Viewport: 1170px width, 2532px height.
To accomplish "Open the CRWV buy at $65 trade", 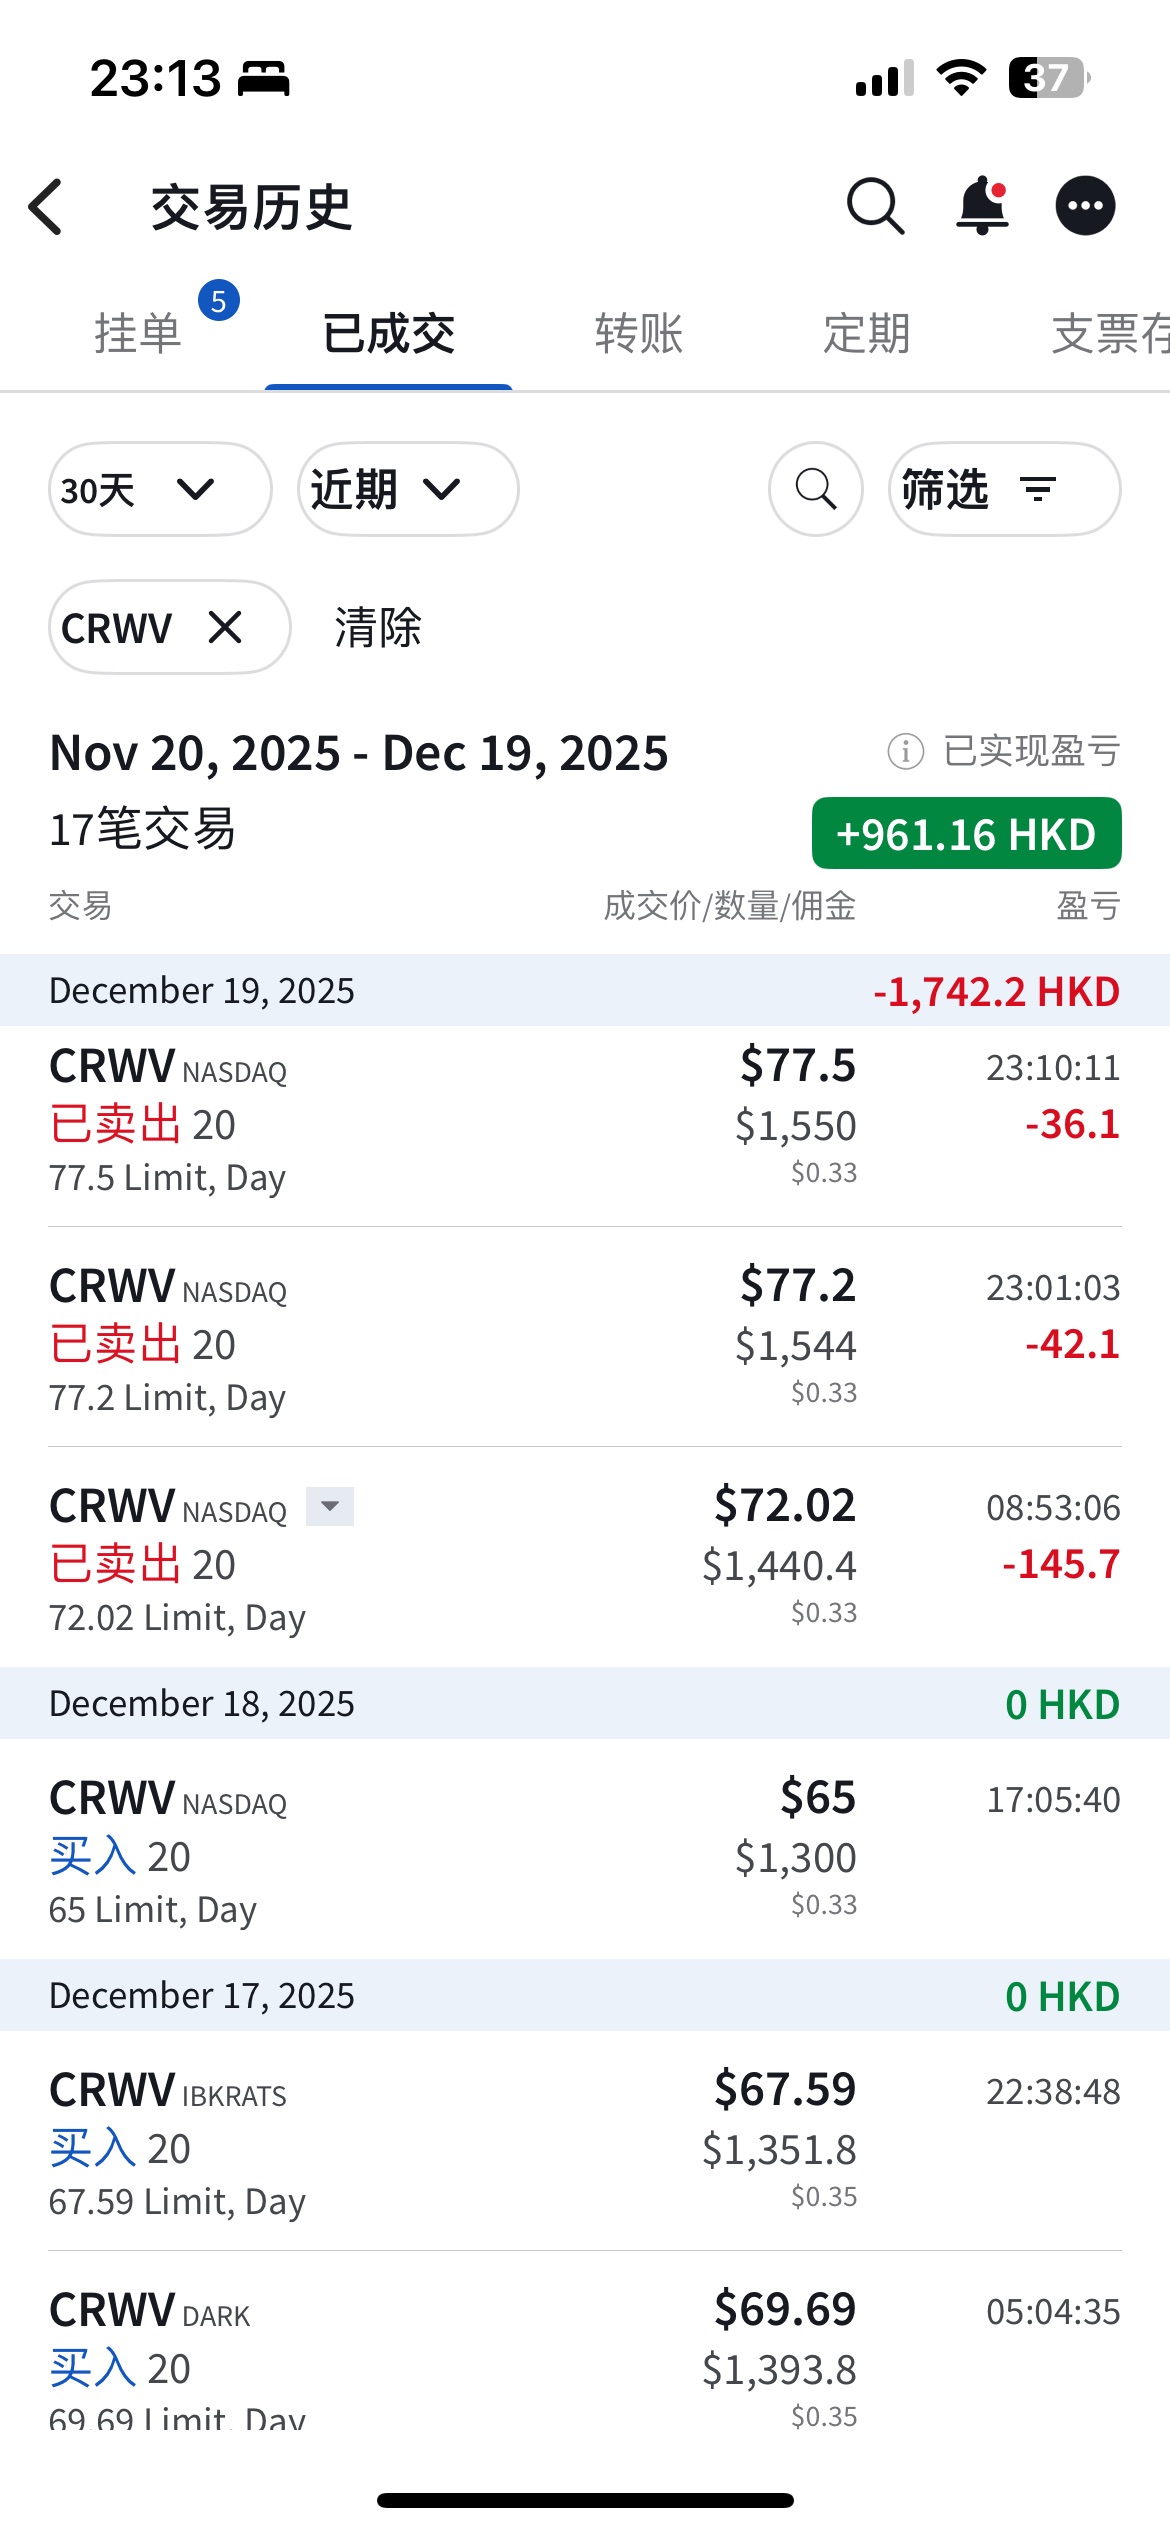I will [584, 1852].
